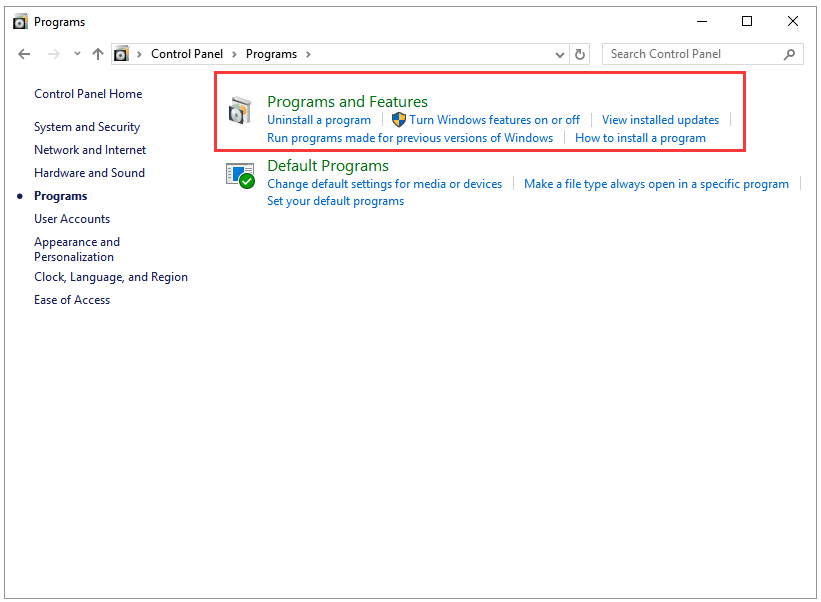Click the Control Panel icon in address bar
Image resolution: width=821 pixels, height=602 pixels.
tap(121, 54)
